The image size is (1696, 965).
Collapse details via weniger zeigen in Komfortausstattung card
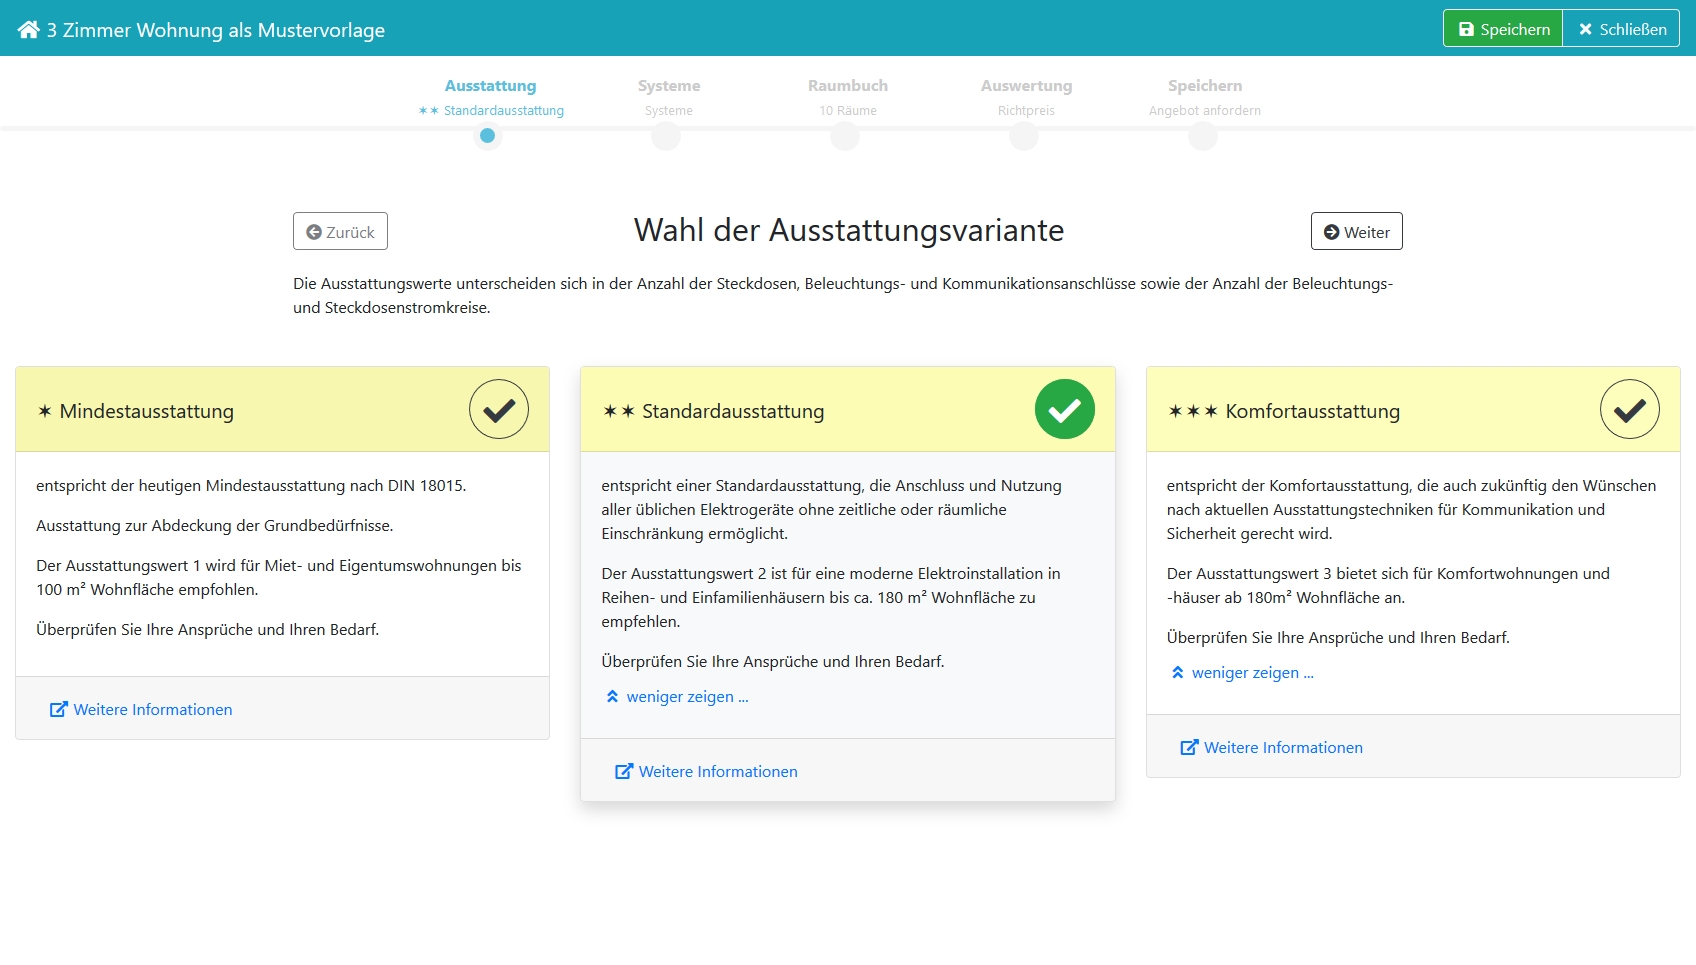(1251, 672)
